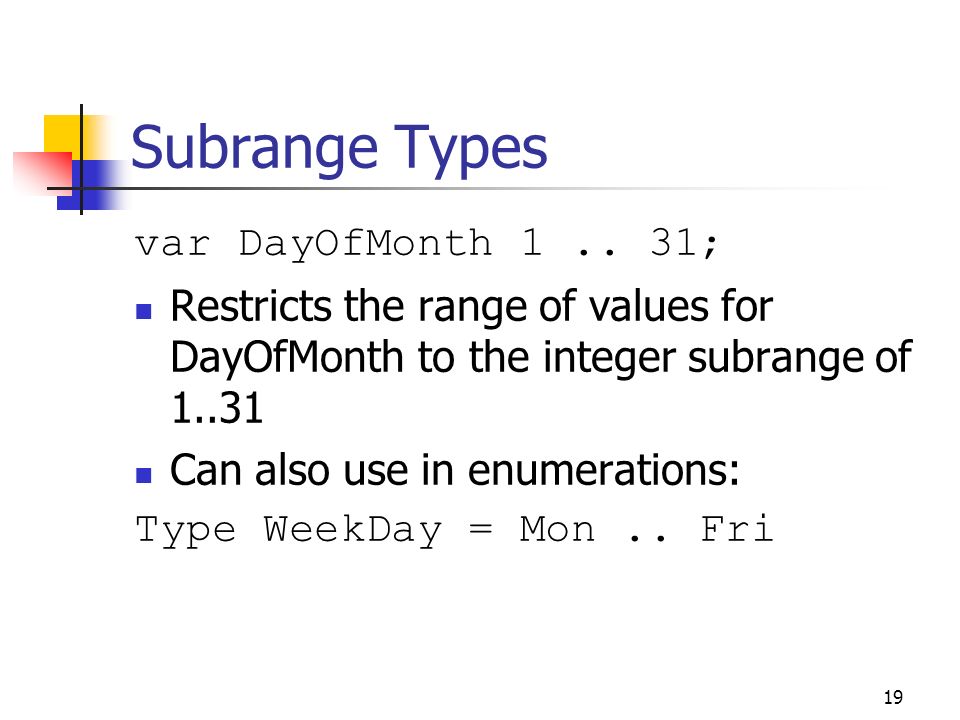The height and width of the screenshot is (720, 960).
Task: Click 'Fri' in the WeekDay code line
Action: click(x=737, y=529)
